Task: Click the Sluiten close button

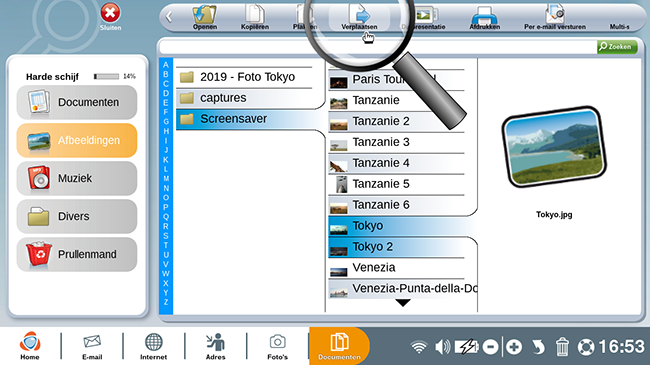Action: [x=110, y=17]
